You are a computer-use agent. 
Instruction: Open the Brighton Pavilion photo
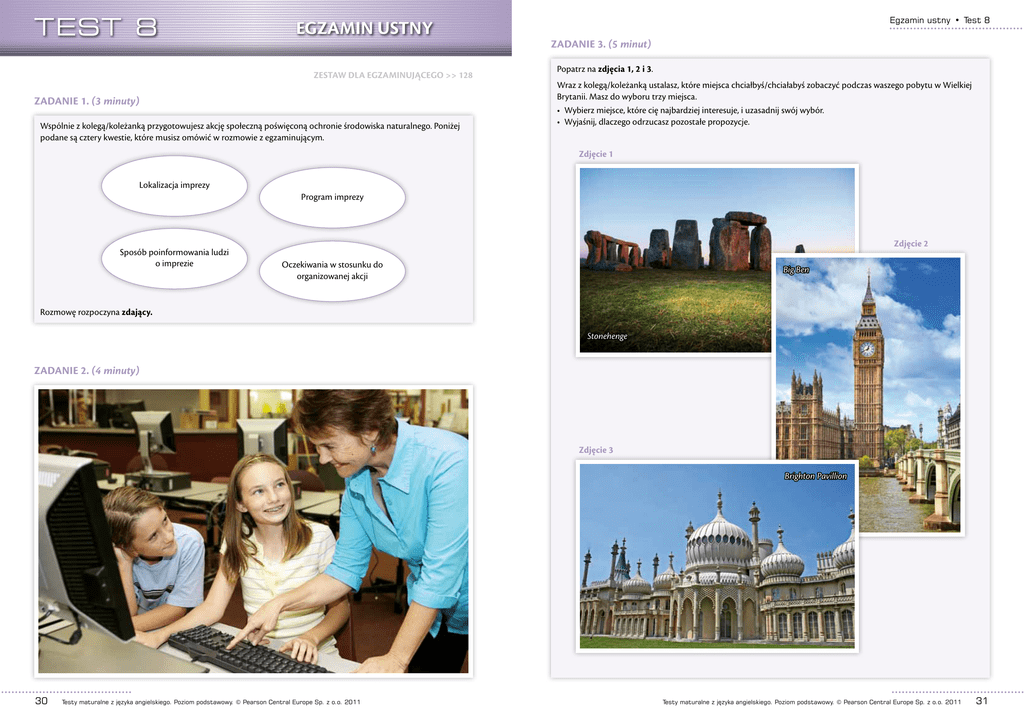pyautogui.click(x=717, y=555)
